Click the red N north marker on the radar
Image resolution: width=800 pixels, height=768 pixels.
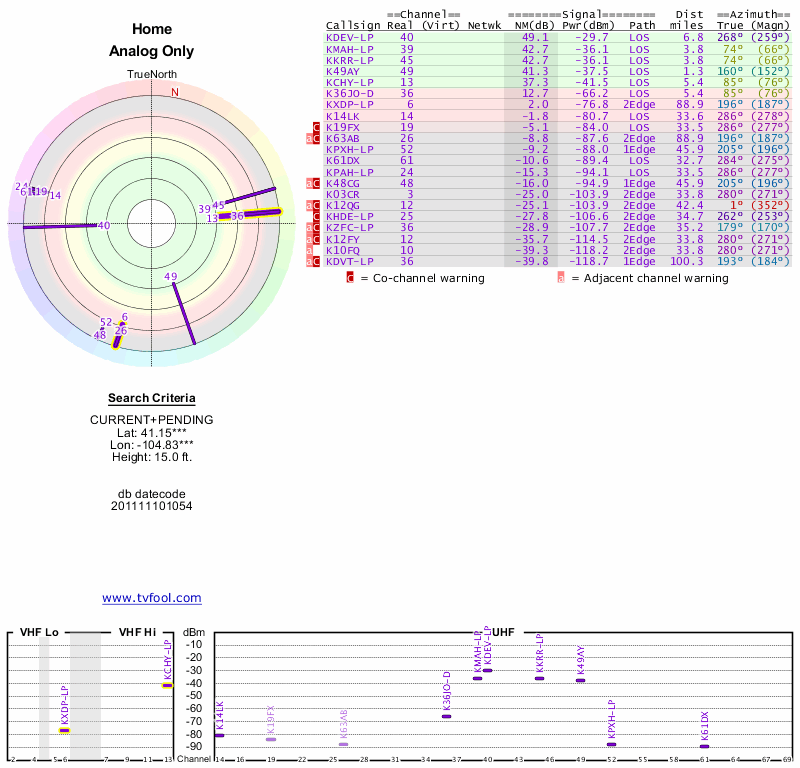click(175, 93)
